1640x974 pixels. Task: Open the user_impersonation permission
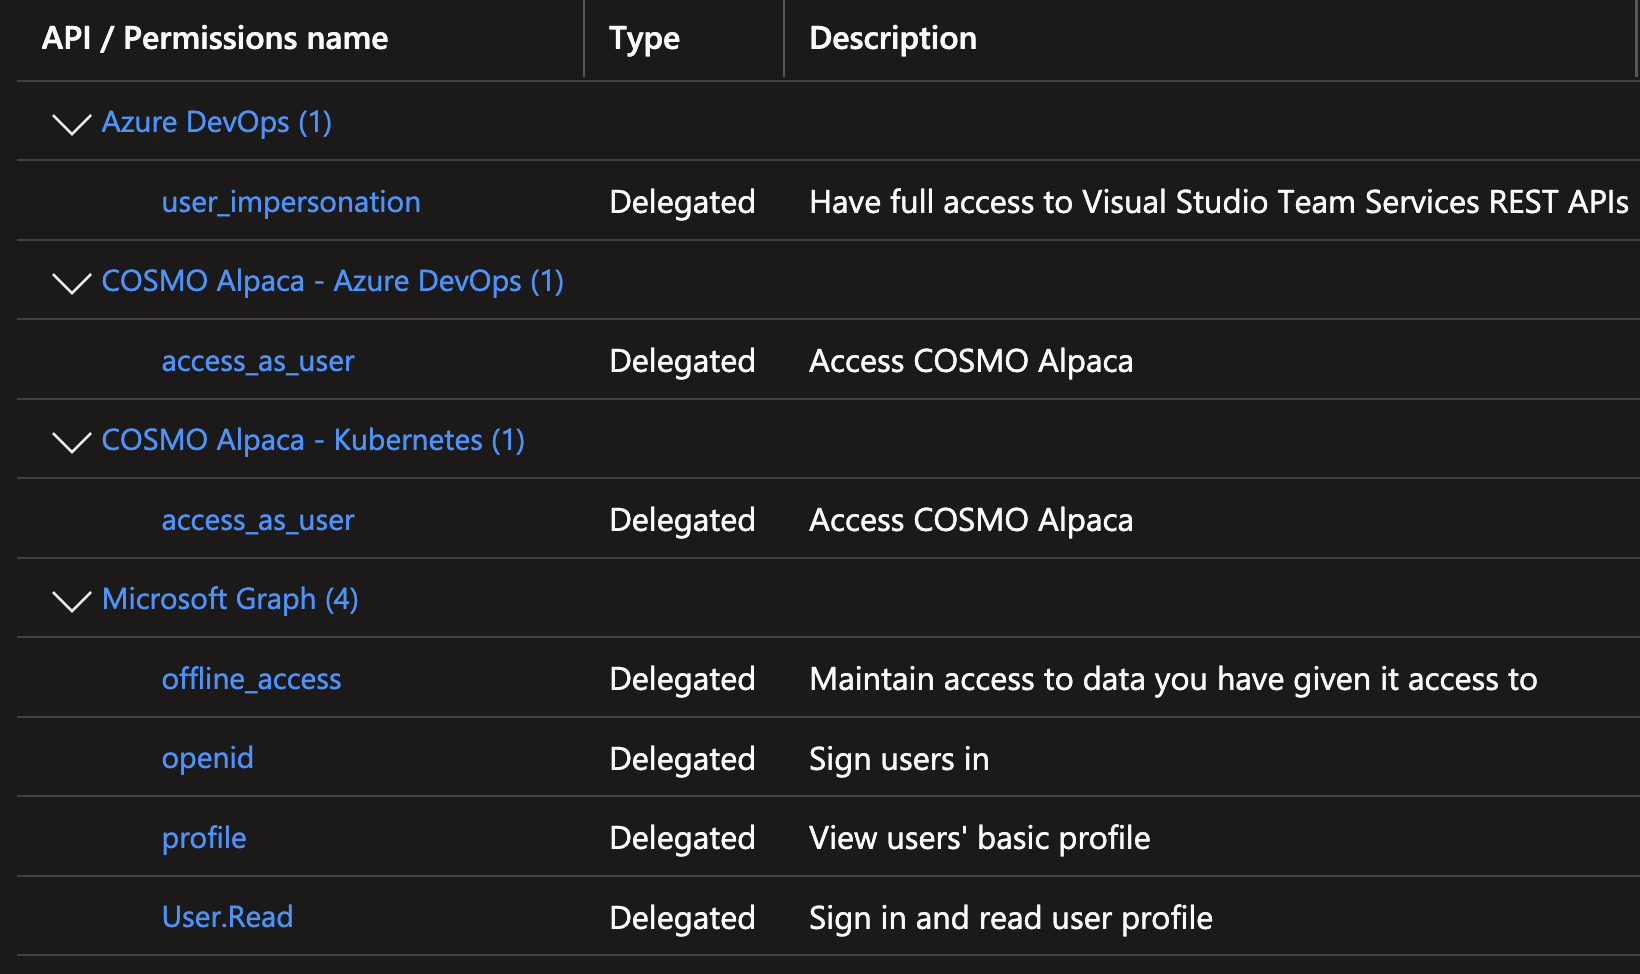point(291,201)
